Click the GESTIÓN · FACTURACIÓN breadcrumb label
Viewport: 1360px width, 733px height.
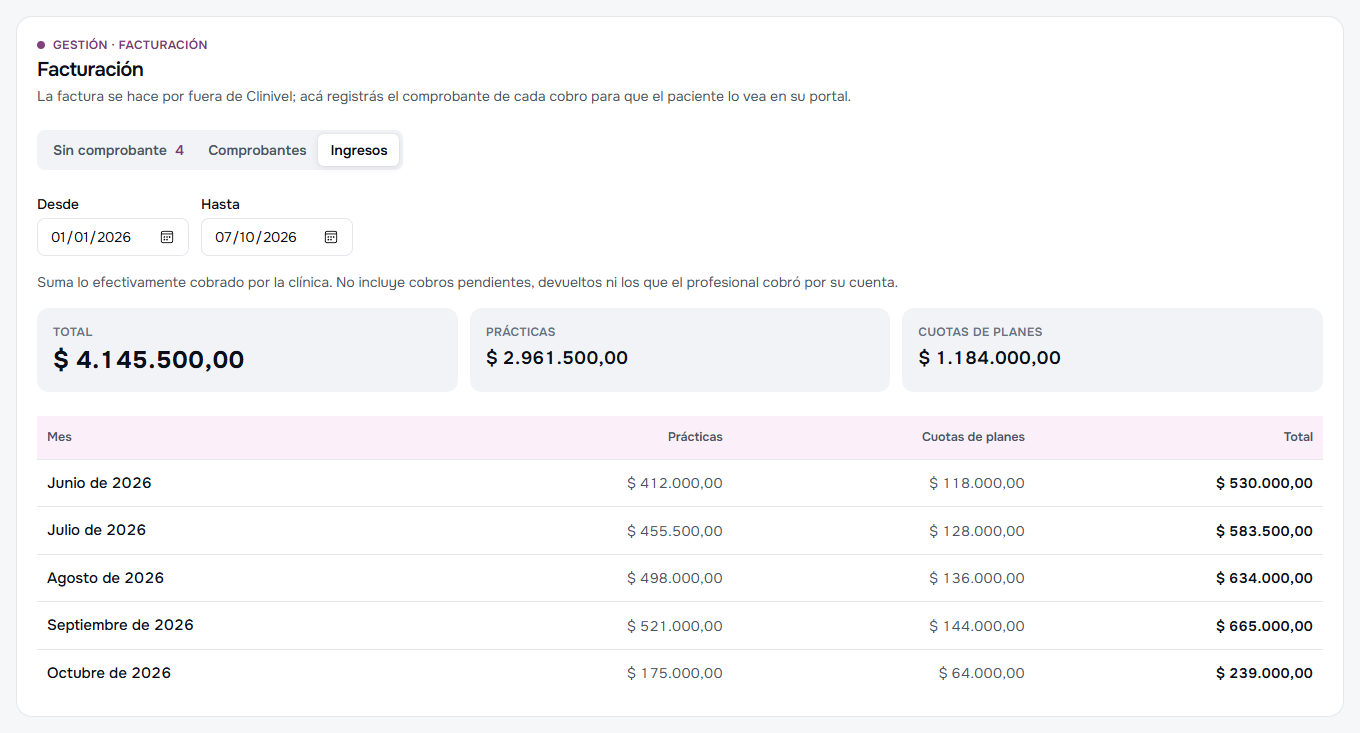[x=130, y=45]
